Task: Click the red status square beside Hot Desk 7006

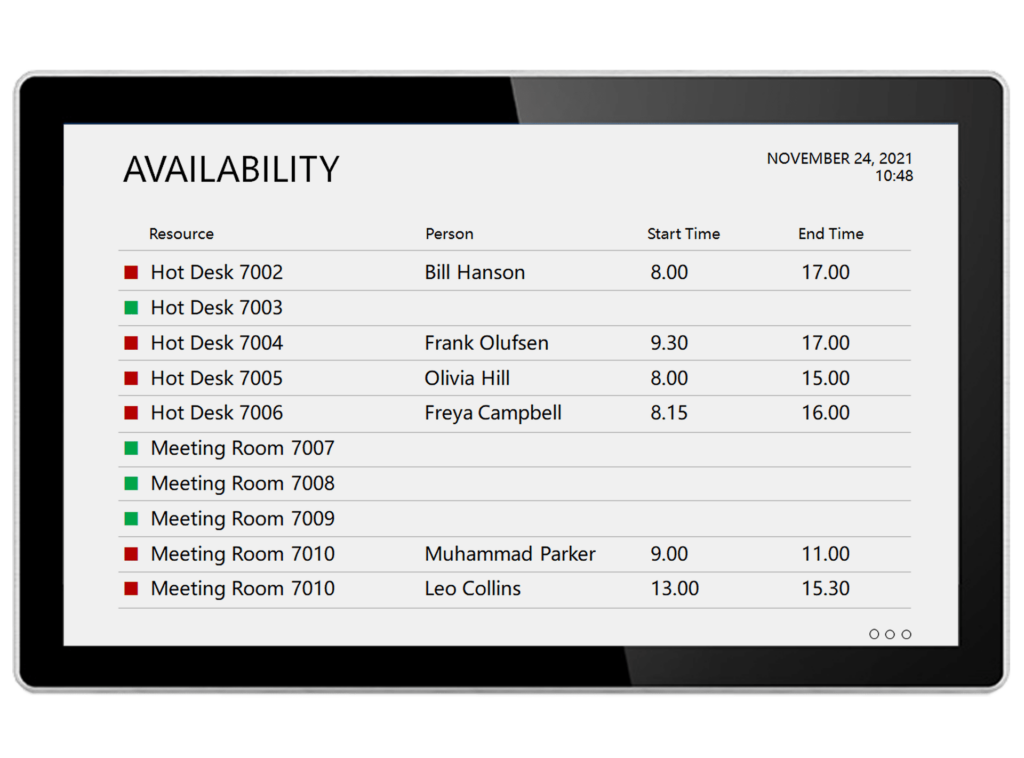Action: (131, 413)
